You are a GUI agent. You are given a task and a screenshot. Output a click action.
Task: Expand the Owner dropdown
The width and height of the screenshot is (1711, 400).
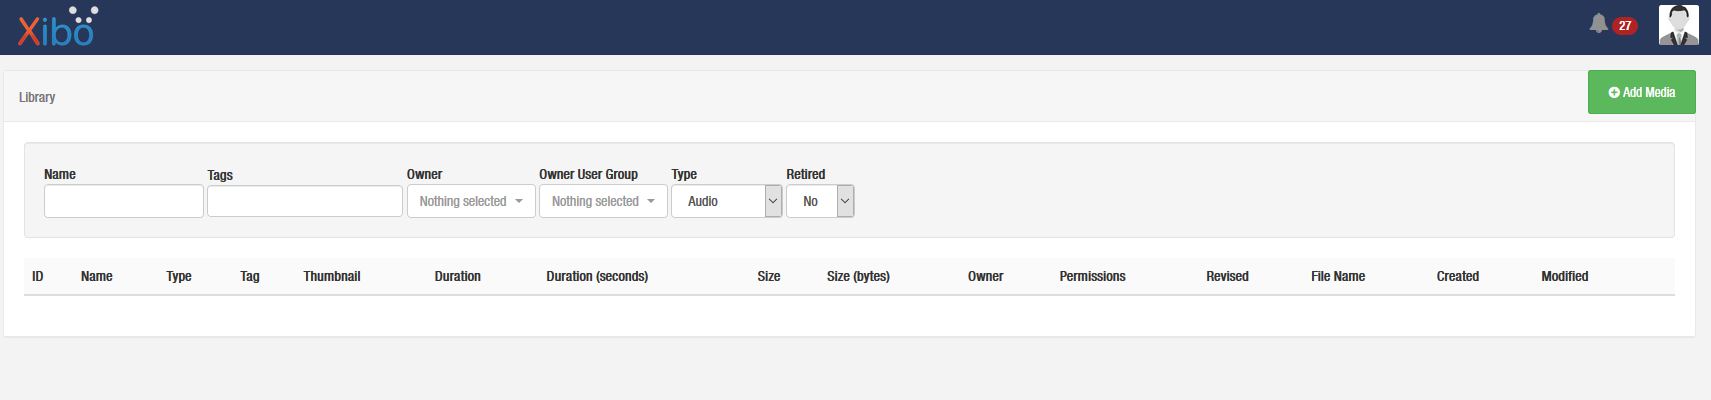[471, 201]
